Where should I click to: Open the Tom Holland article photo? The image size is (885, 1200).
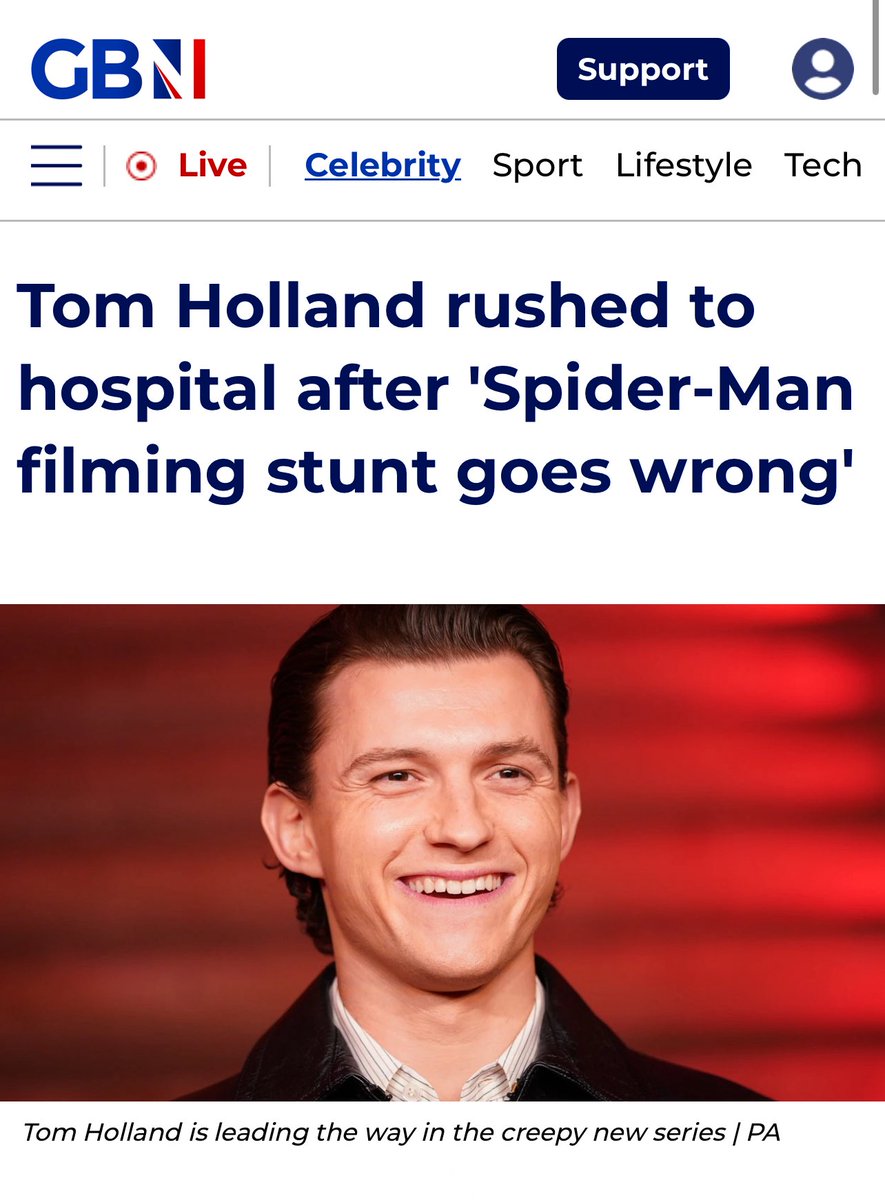(x=442, y=852)
